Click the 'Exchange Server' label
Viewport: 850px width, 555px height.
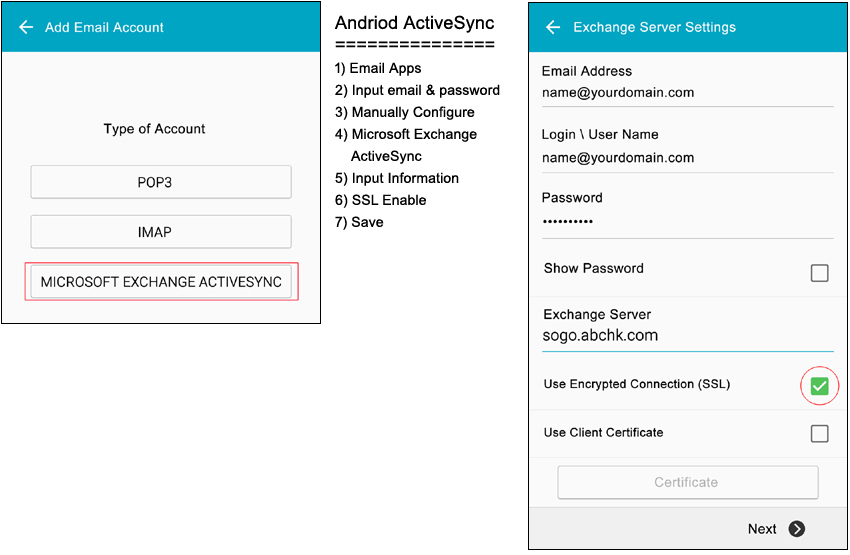597,314
